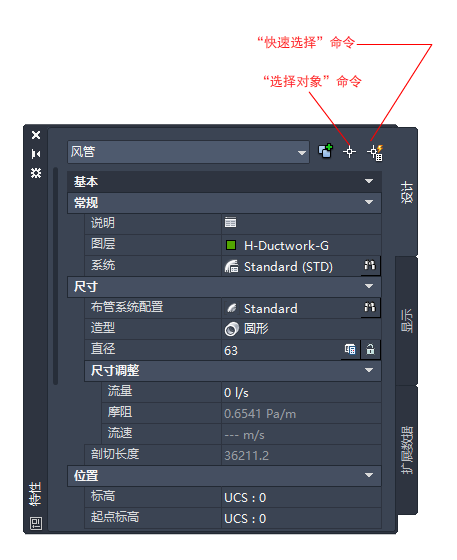Click the 流量 value field 0 l/s

pyautogui.click(x=301, y=392)
